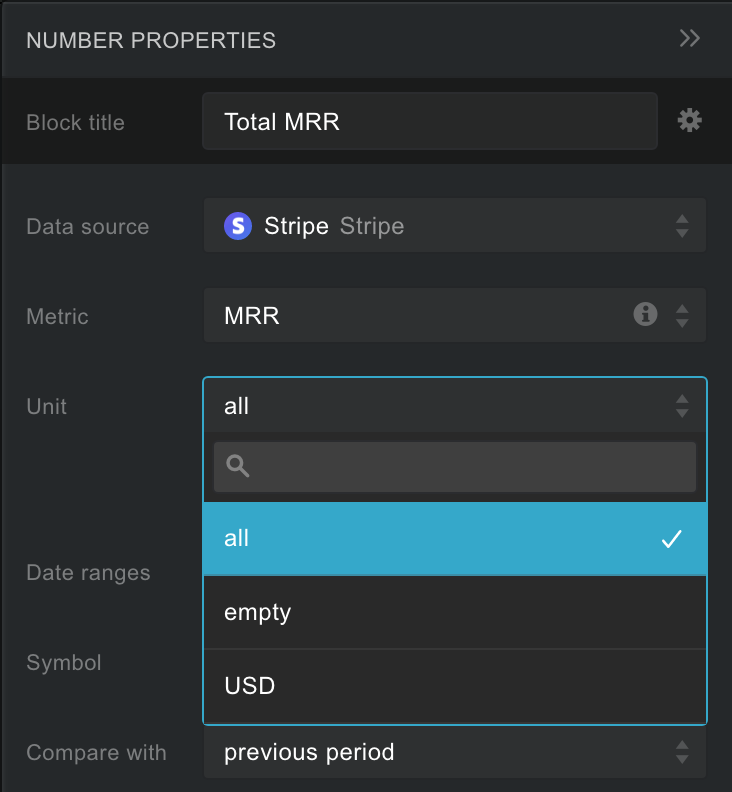Close the Unit dropdown showing all

[440, 406]
